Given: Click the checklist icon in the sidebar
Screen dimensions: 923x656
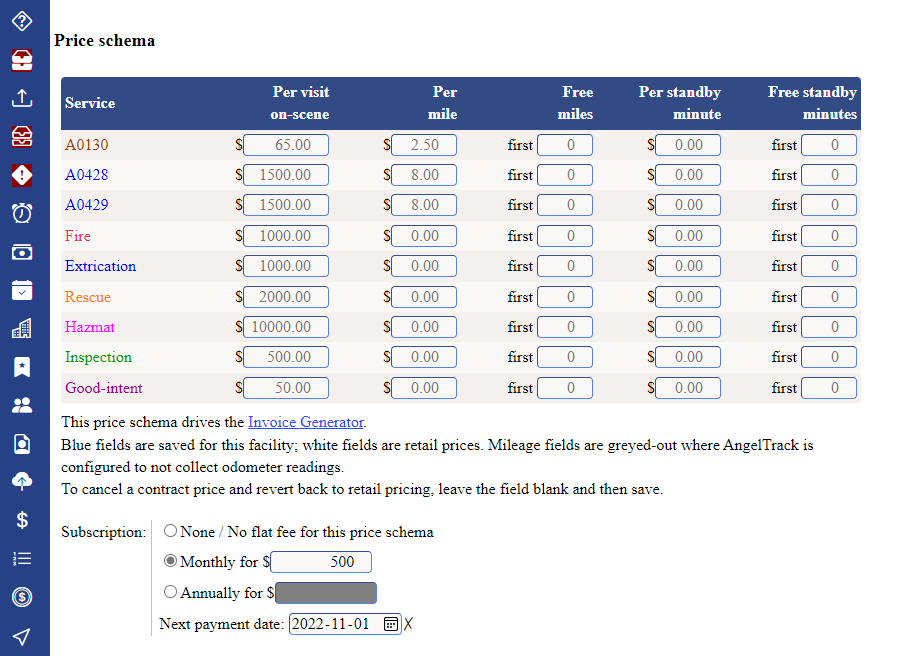Looking at the screenshot, I should pos(22,558).
